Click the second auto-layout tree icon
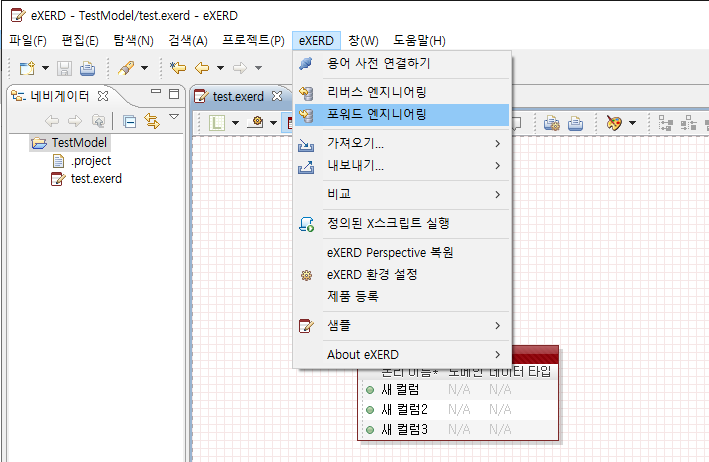The height and width of the screenshot is (462, 709). (688, 123)
